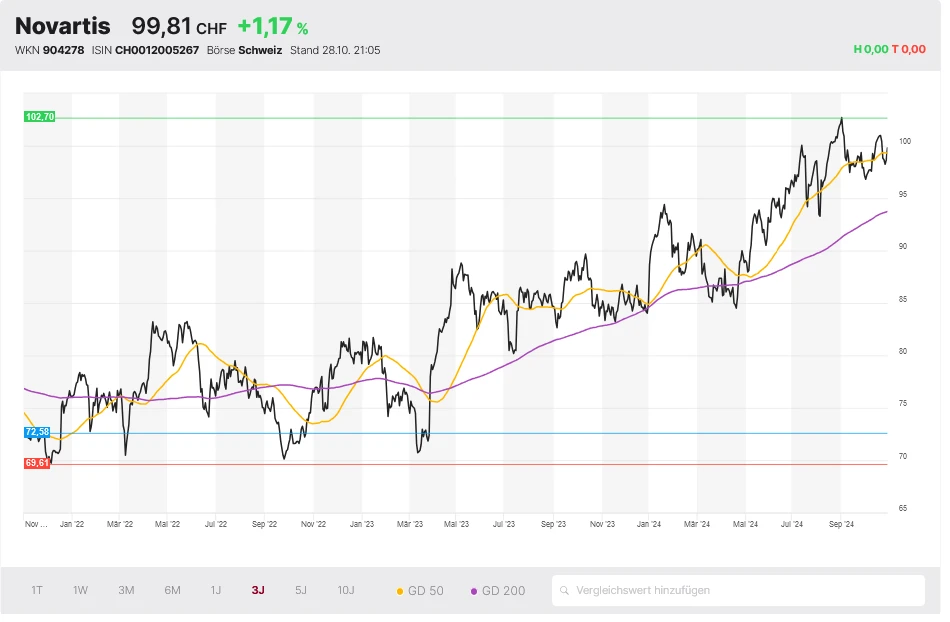The width and height of the screenshot is (950, 622).
Task: Toggle the GD 200 moving average label
Action: pyautogui.click(x=503, y=591)
